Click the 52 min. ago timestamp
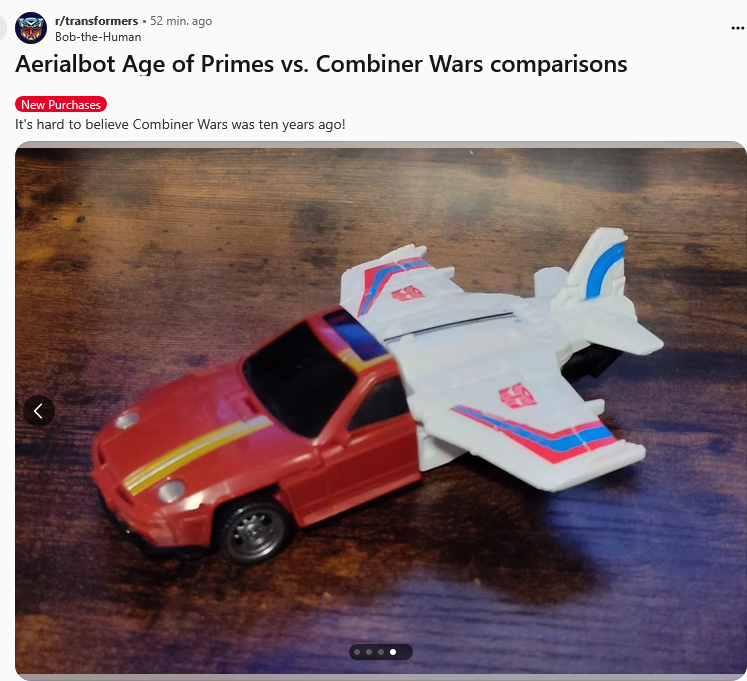The image size is (747, 681). point(181,21)
